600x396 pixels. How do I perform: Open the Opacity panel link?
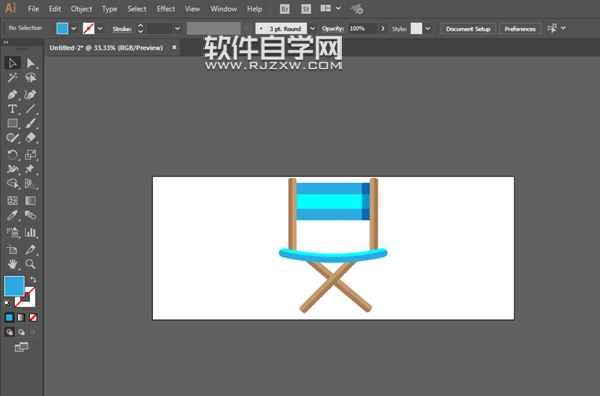333,29
